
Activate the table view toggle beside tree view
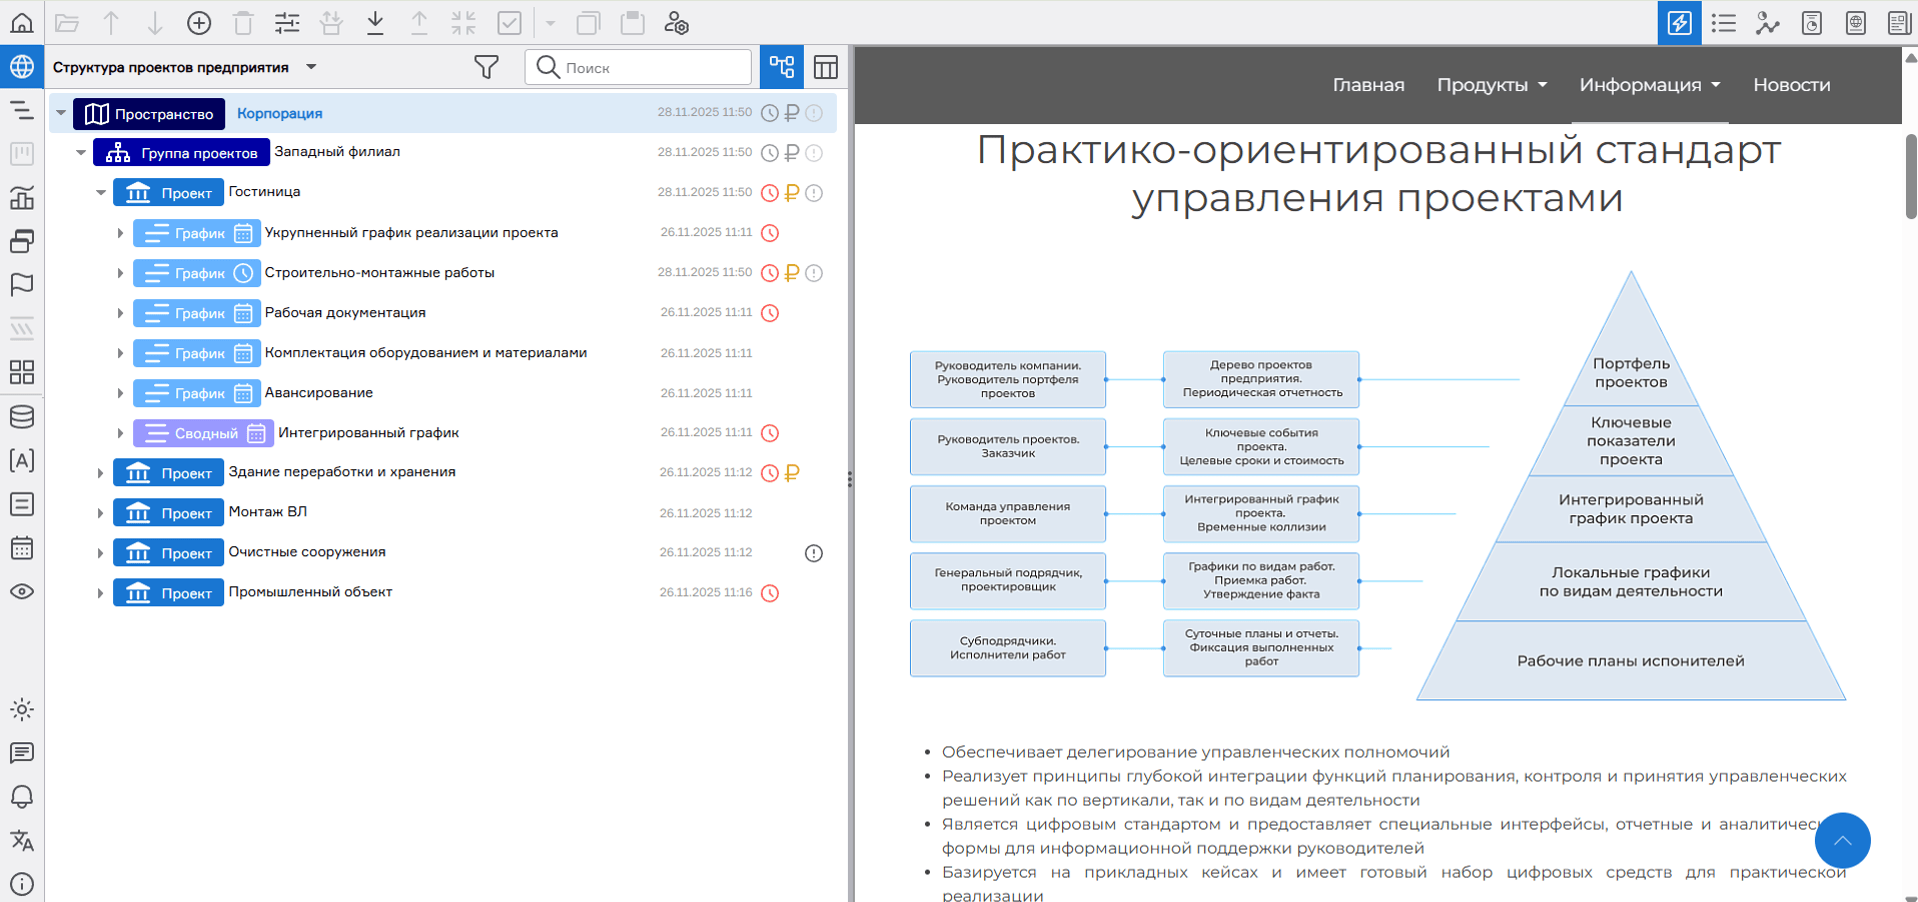[826, 67]
